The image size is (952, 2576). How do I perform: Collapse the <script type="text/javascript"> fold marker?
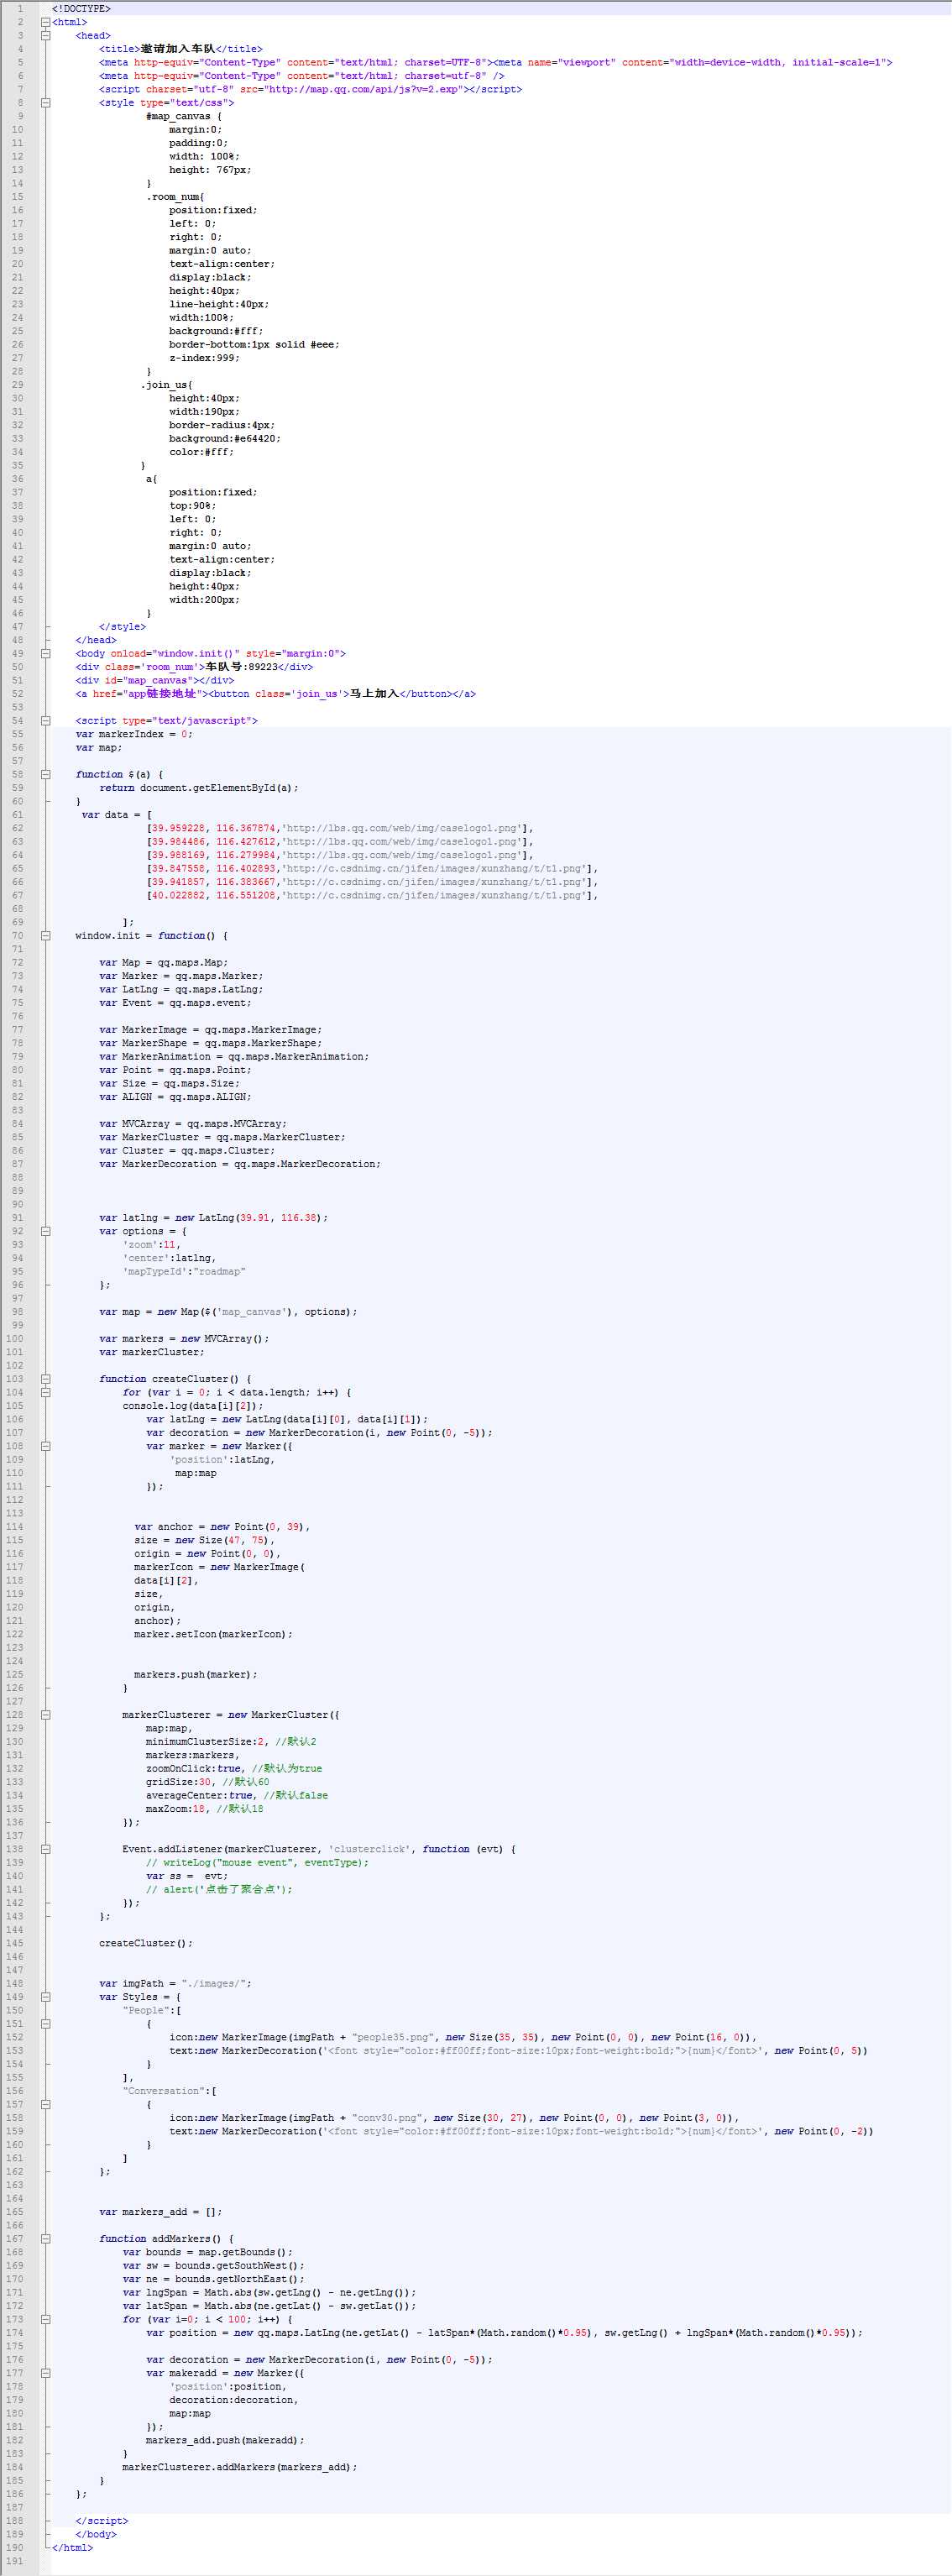(45, 720)
